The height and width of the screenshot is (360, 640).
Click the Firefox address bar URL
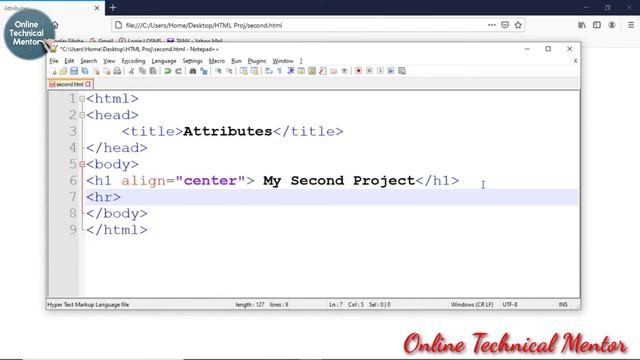pos(204,25)
